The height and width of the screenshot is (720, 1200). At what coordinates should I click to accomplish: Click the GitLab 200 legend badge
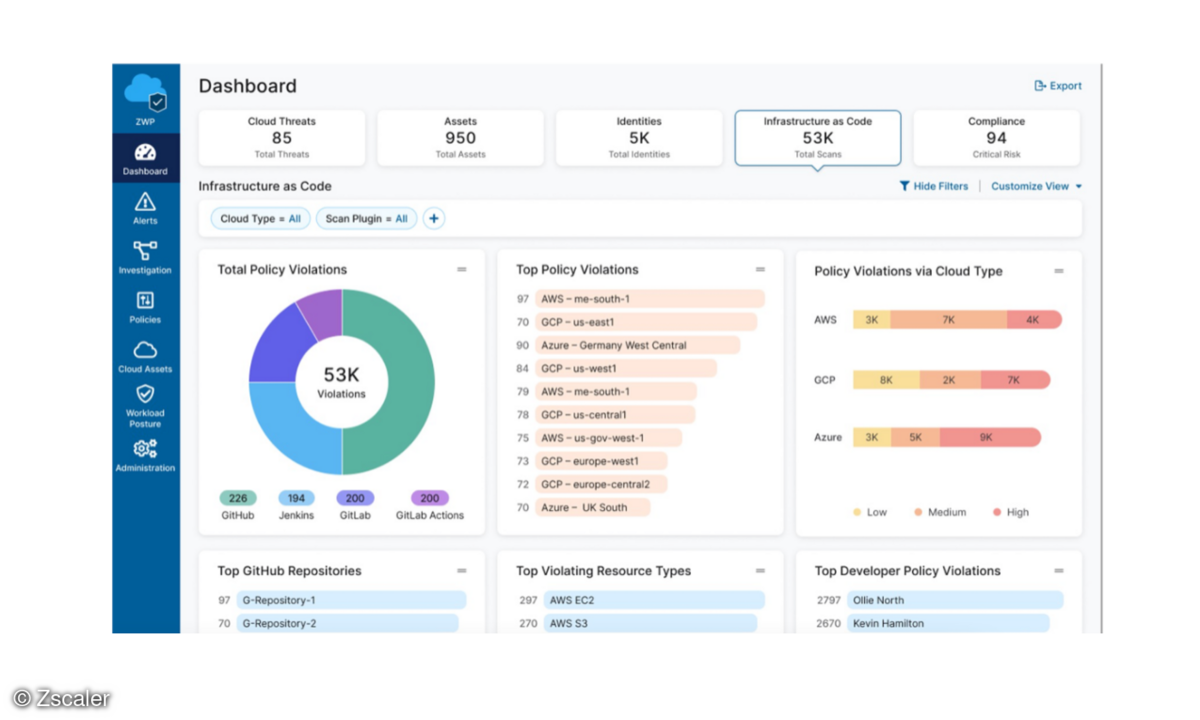(355, 498)
